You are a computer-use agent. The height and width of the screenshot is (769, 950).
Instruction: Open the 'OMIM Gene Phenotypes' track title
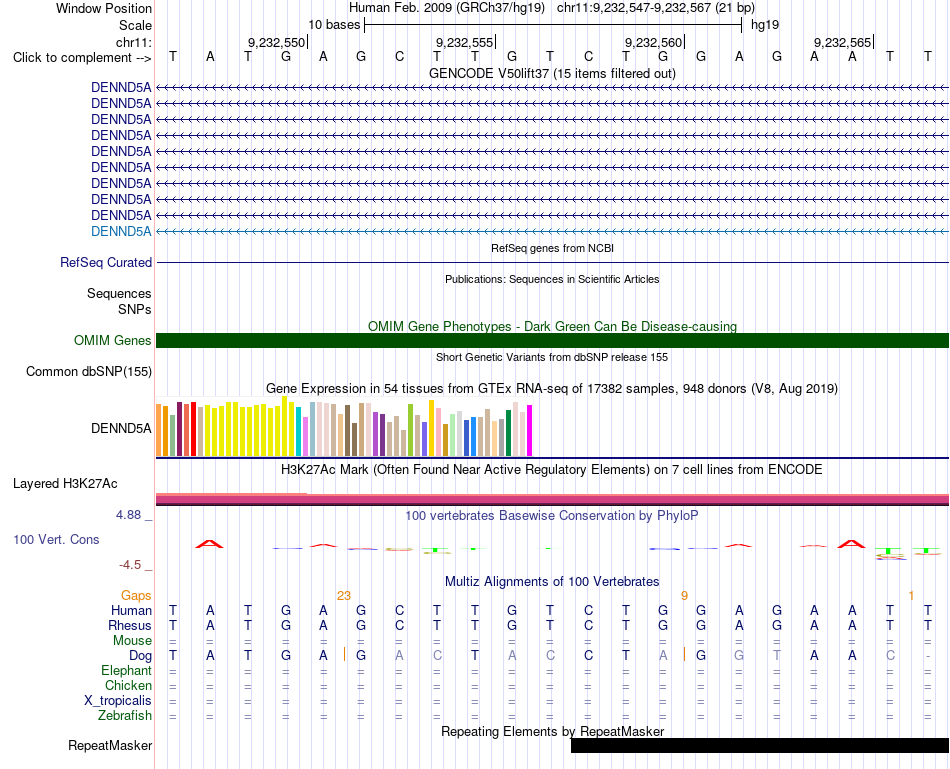pyautogui.click(x=552, y=327)
